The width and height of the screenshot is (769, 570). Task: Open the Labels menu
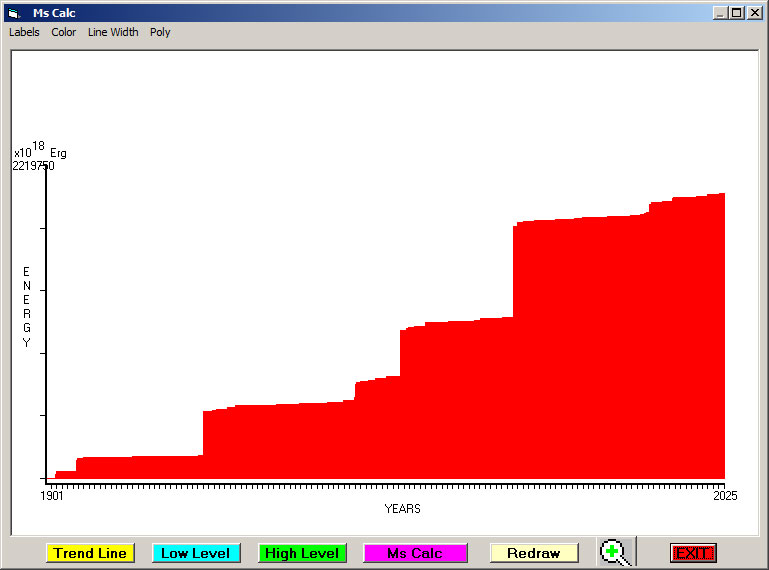point(24,32)
